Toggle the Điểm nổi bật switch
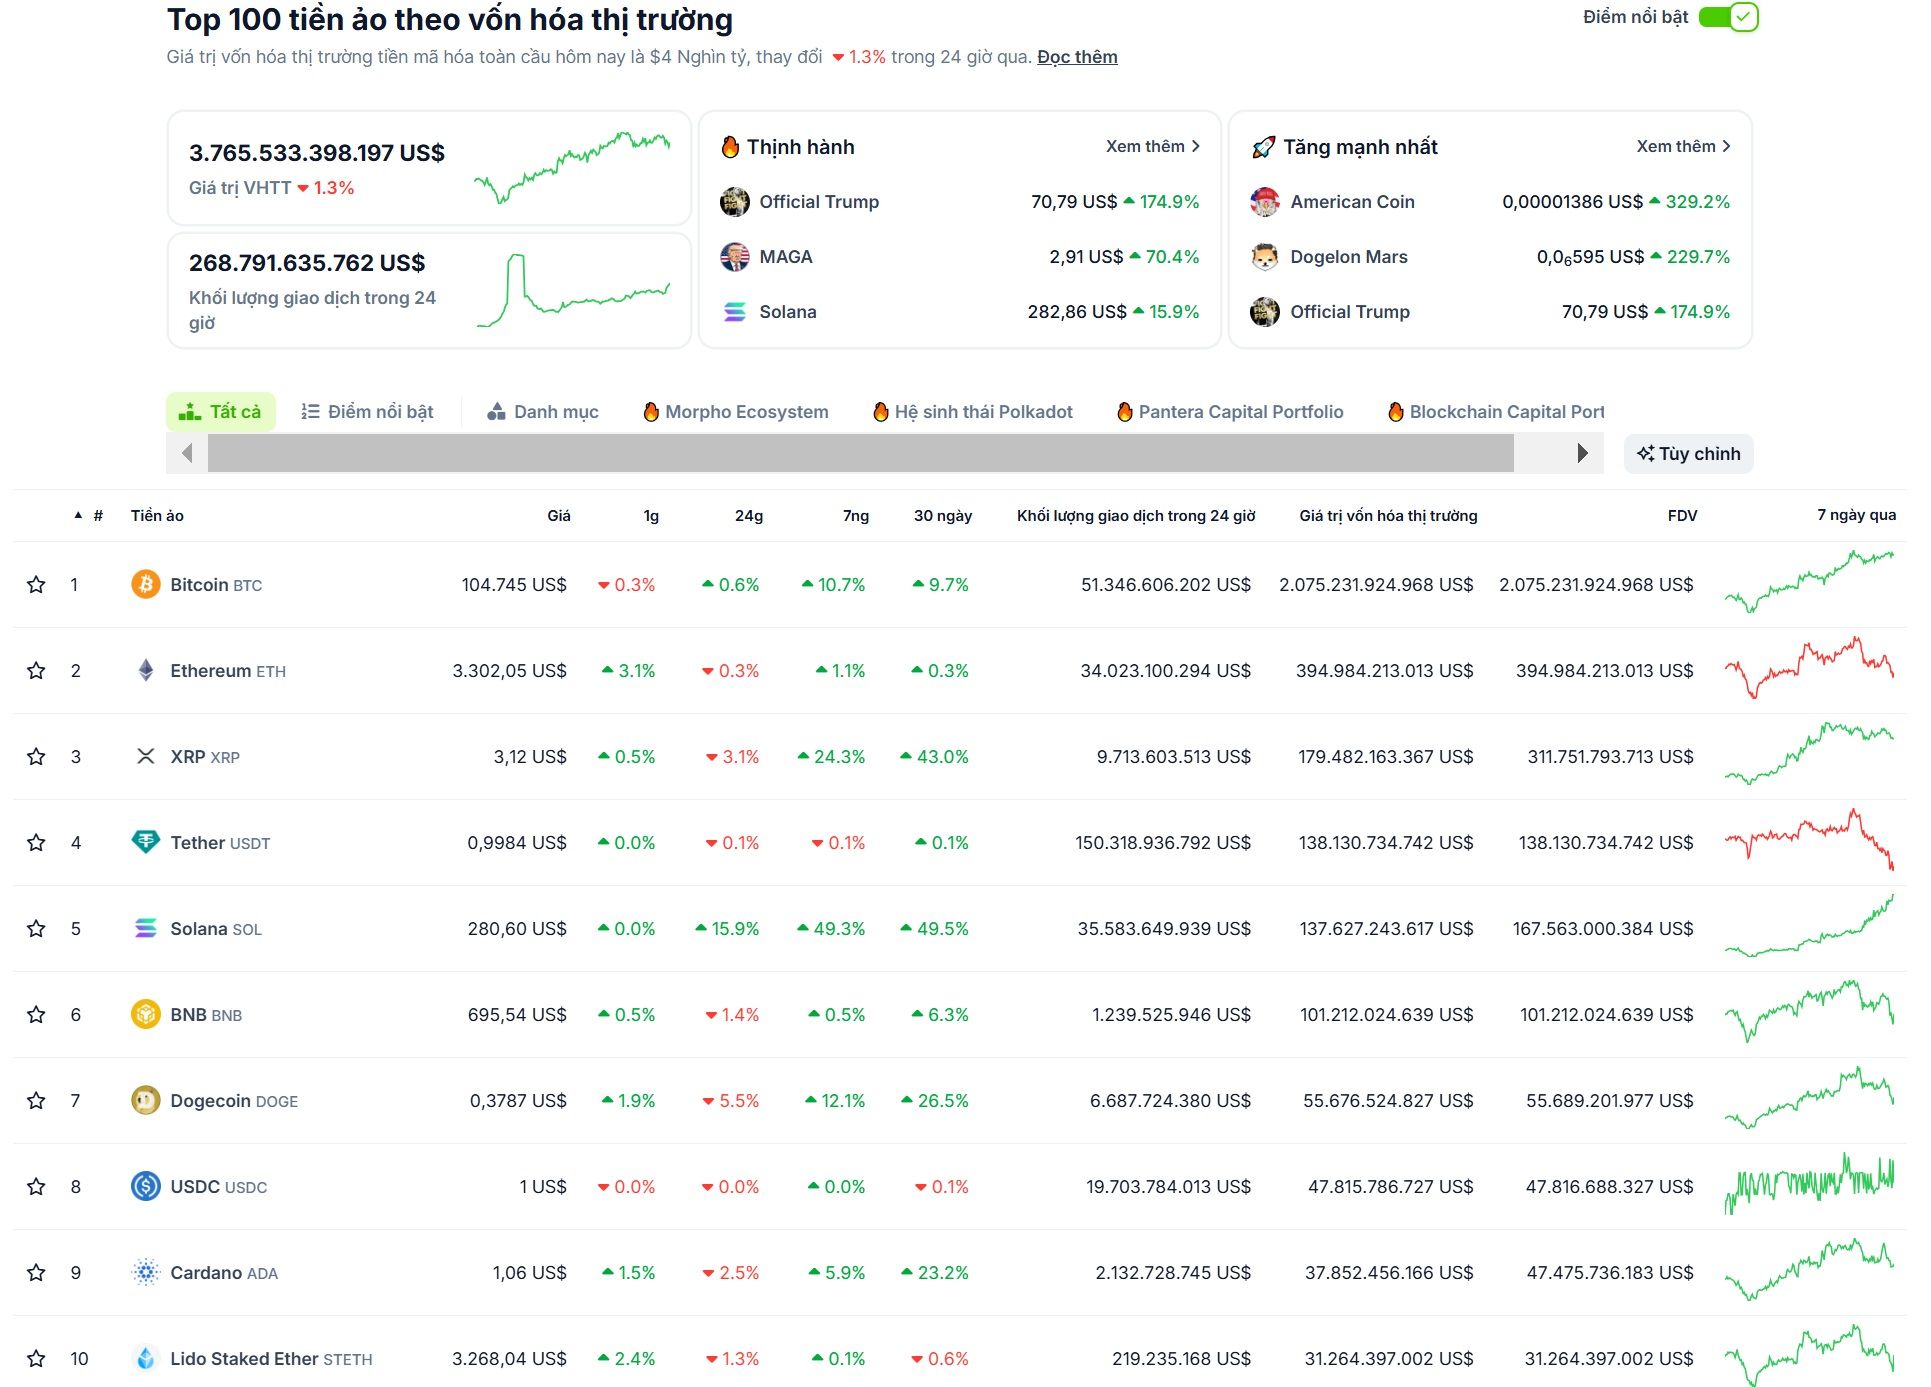 (x=1728, y=17)
